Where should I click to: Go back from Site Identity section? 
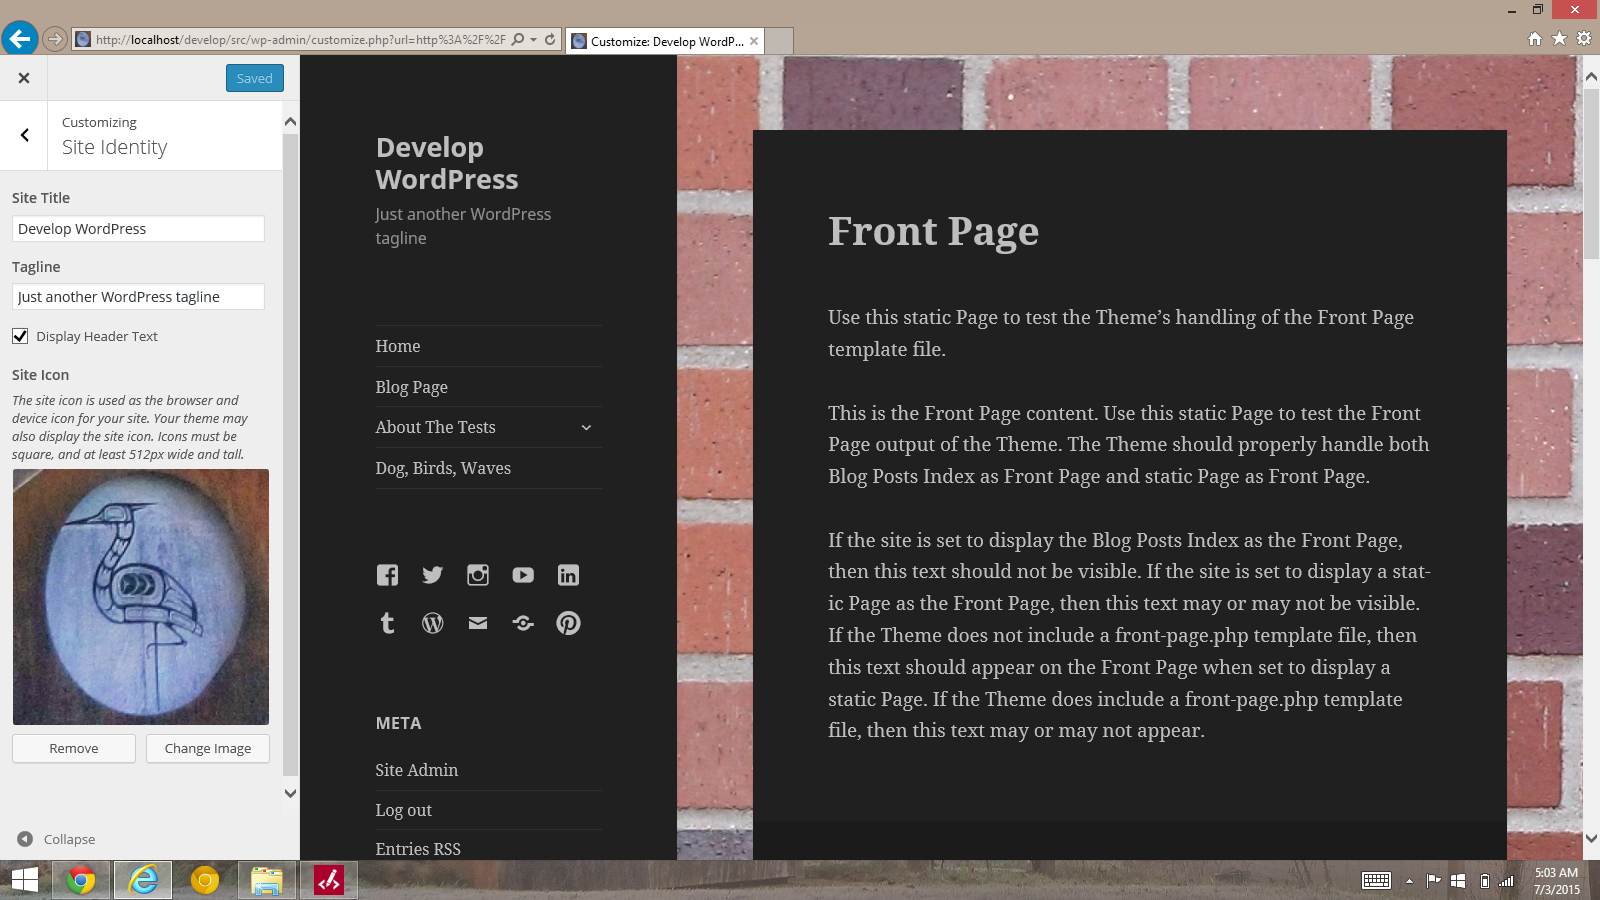[x=24, y=135]
